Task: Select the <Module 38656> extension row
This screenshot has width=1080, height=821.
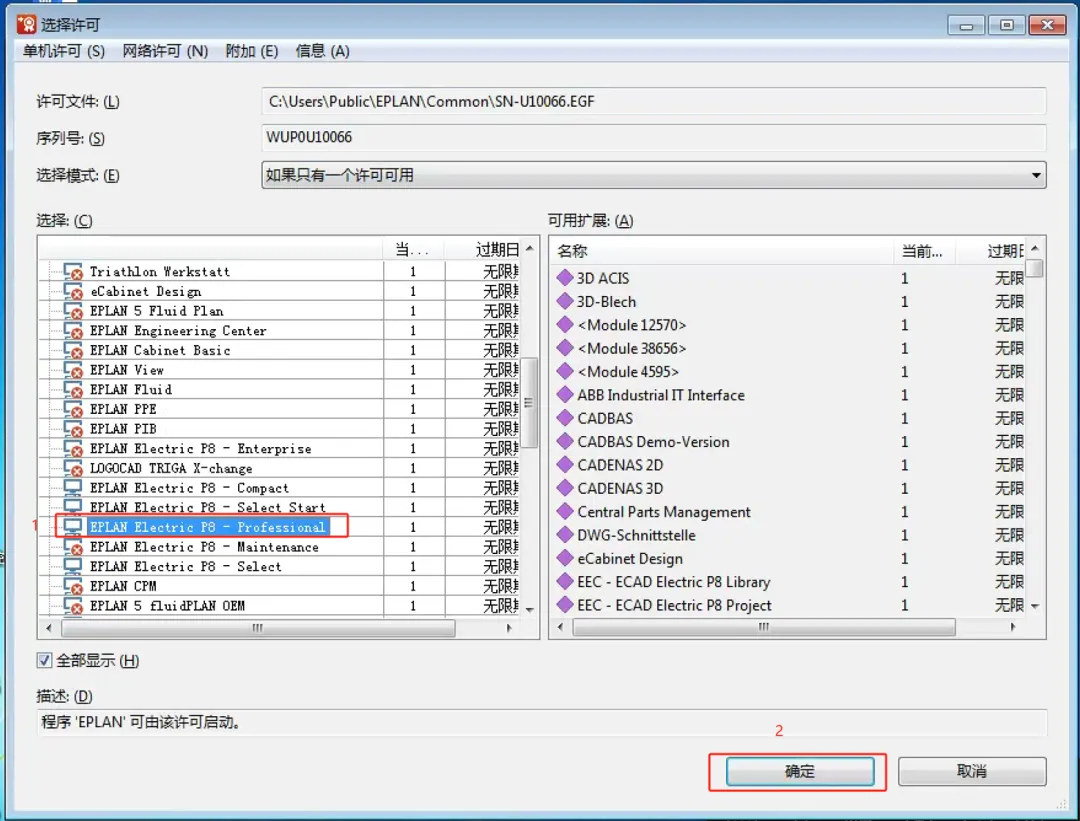Action: [789, 348]
